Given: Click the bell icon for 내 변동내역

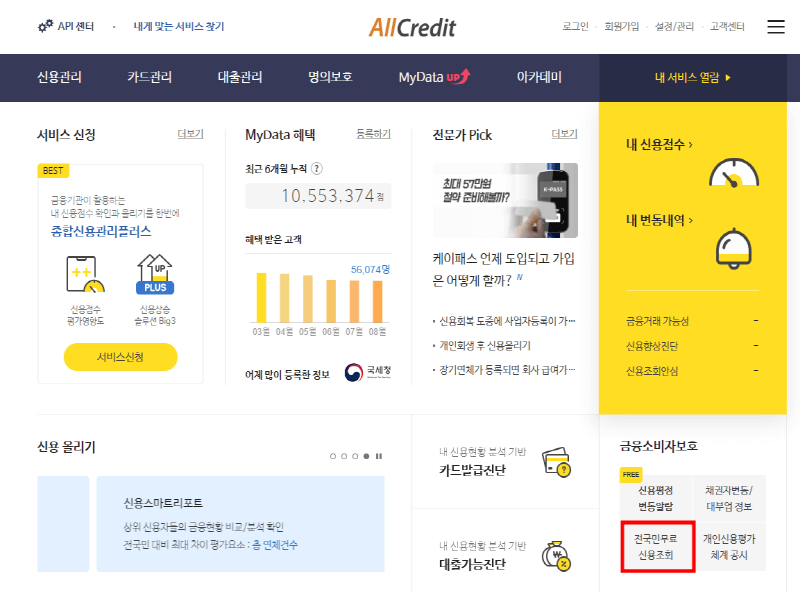Looking at the screenshot, I should click(734, 247).
